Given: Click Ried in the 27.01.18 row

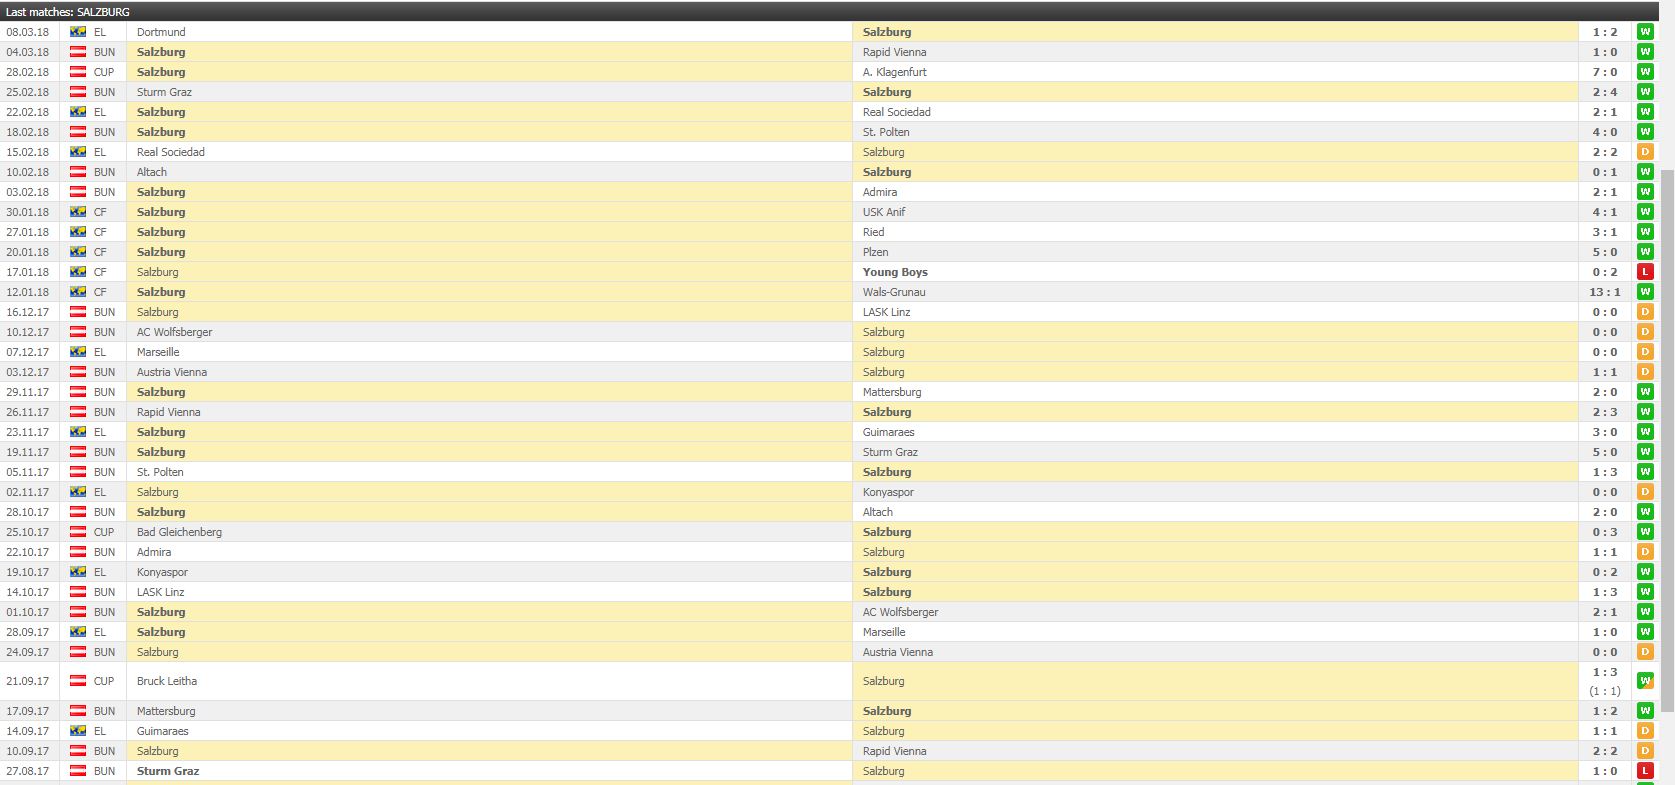Looking at the screenshot, I should pyautogui.click(x=873, y=232).
